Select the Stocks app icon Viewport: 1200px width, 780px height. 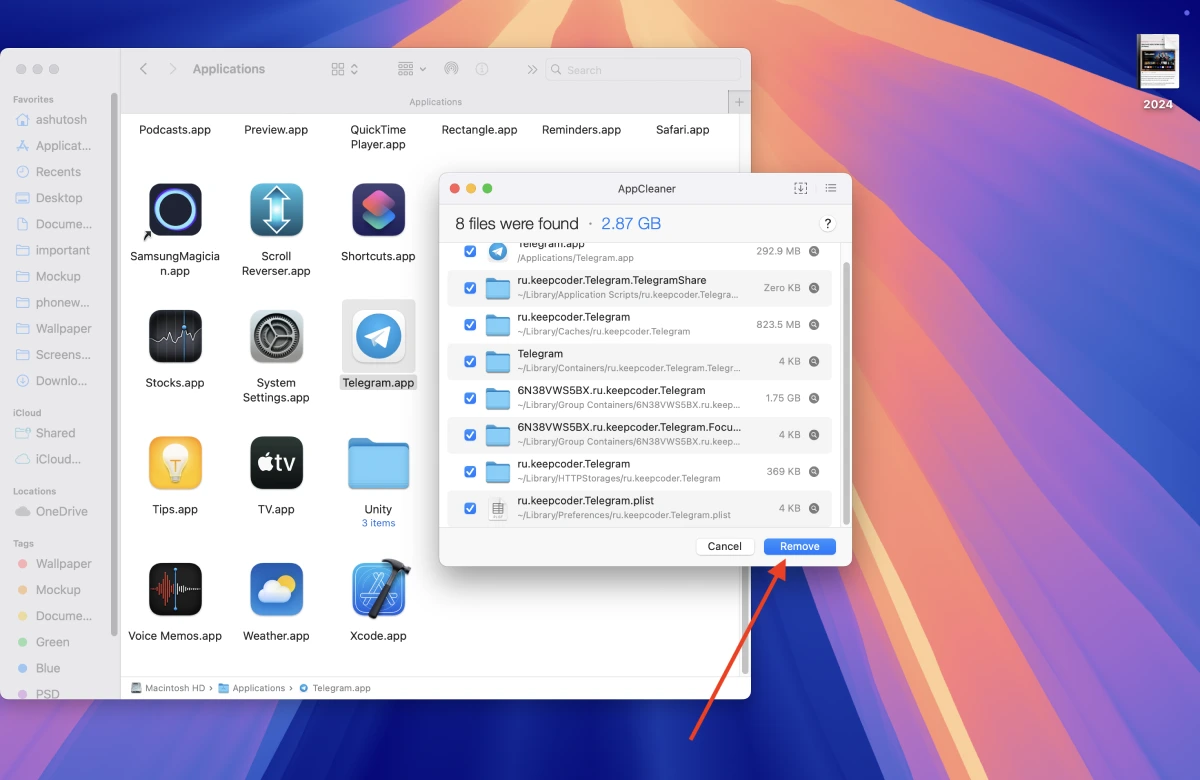175,336
